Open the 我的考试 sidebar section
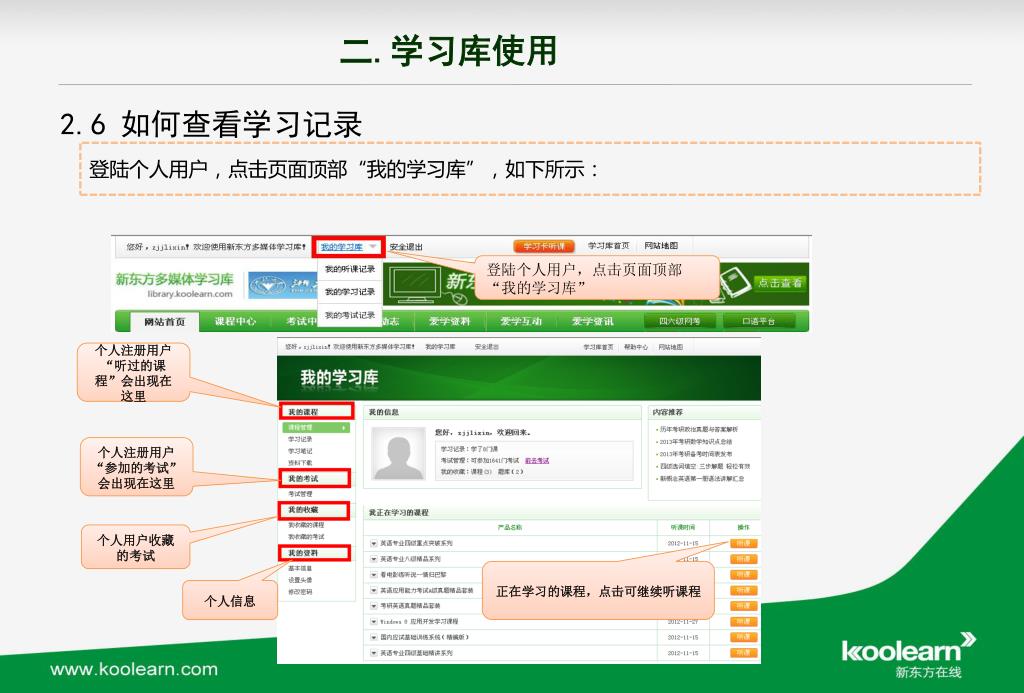Screen dimensions: 1024x693 pyautogui.click(x=315, y=479)
